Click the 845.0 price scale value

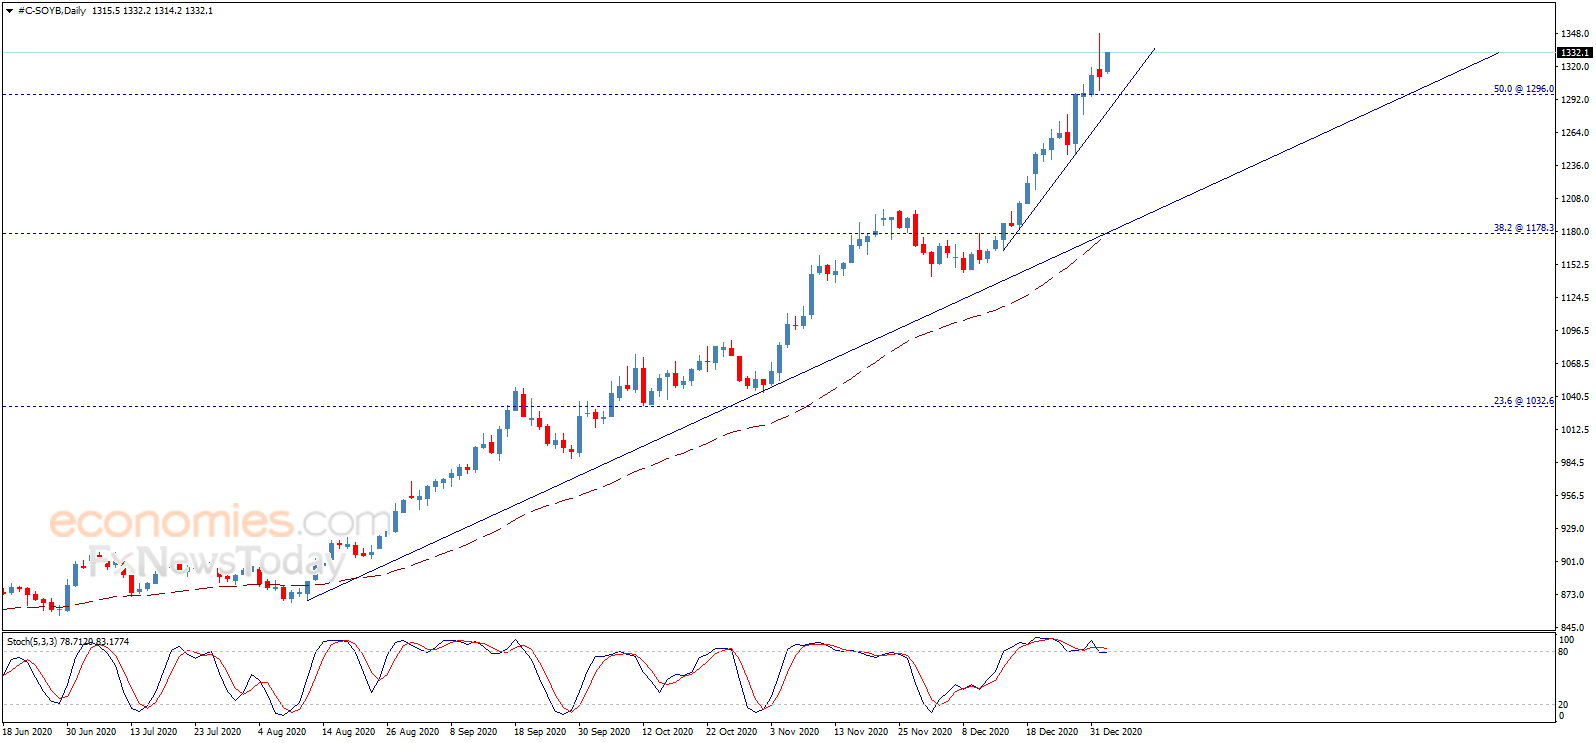pyautogui.click(x=1572, y=628)
